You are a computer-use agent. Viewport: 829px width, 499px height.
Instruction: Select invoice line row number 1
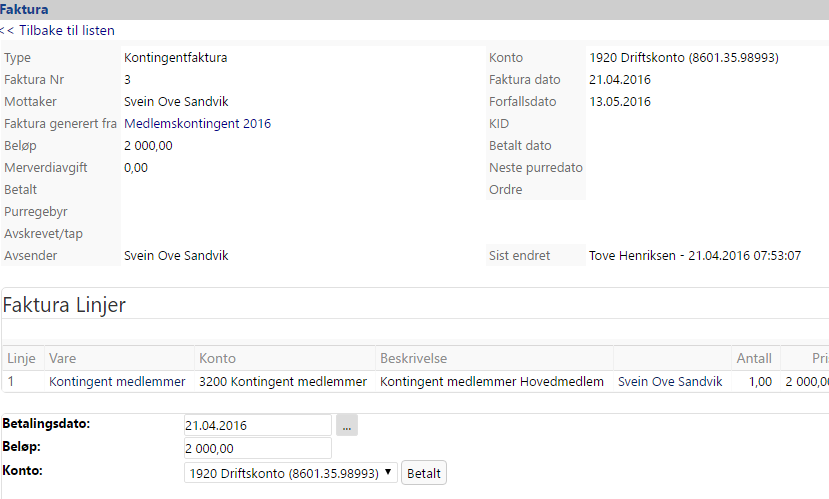(x=11, y=381)
